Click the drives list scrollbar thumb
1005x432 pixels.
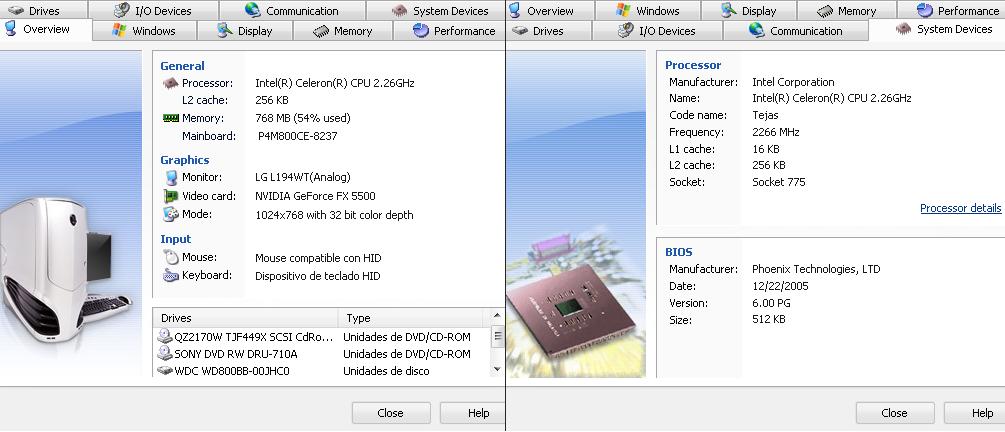tap(497, 336)
